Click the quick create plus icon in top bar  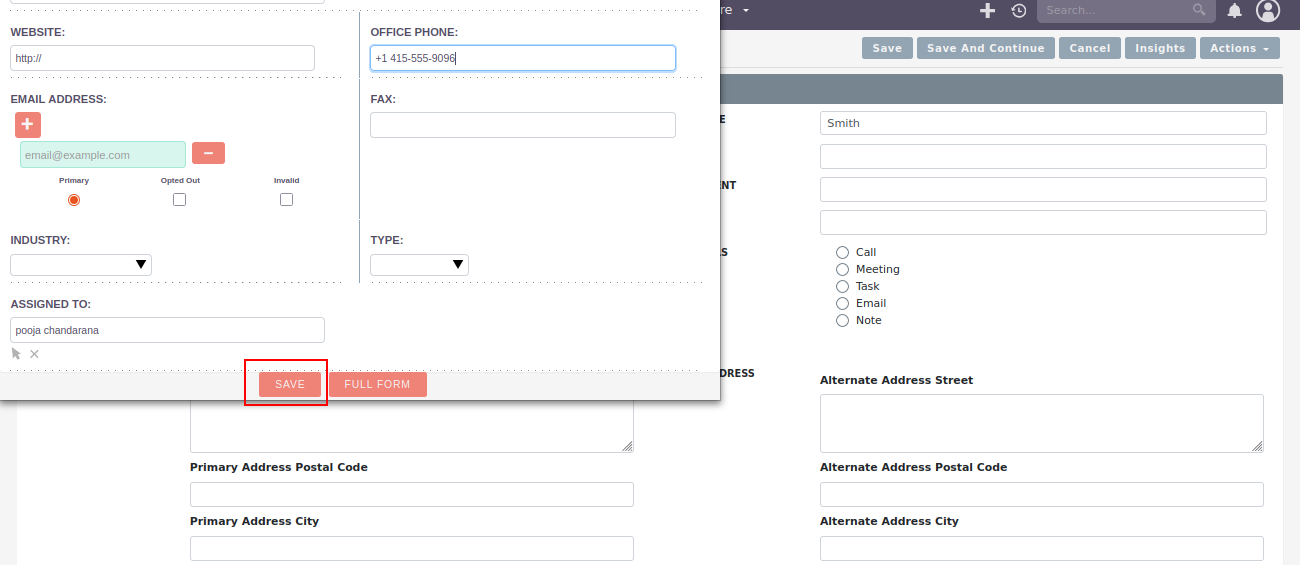[x=987, y=11]
